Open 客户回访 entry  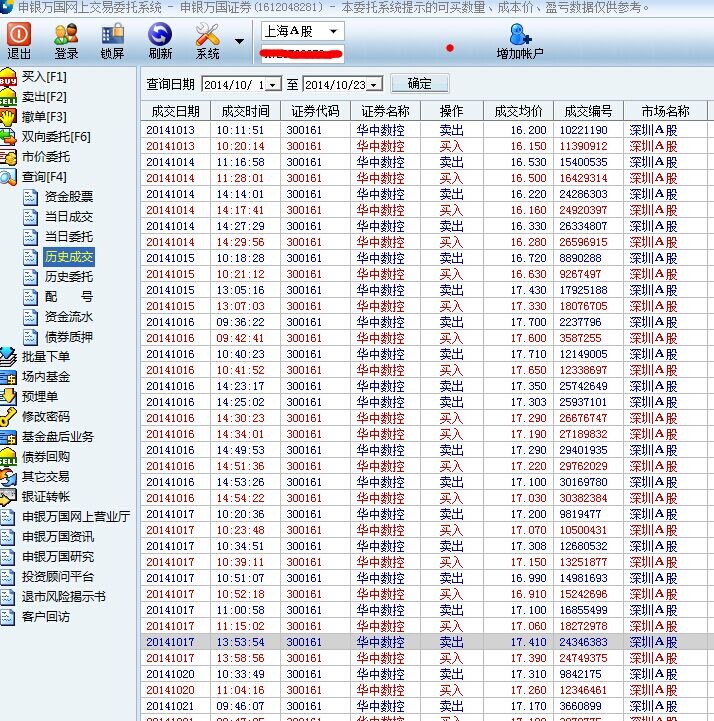coord(46,617)
